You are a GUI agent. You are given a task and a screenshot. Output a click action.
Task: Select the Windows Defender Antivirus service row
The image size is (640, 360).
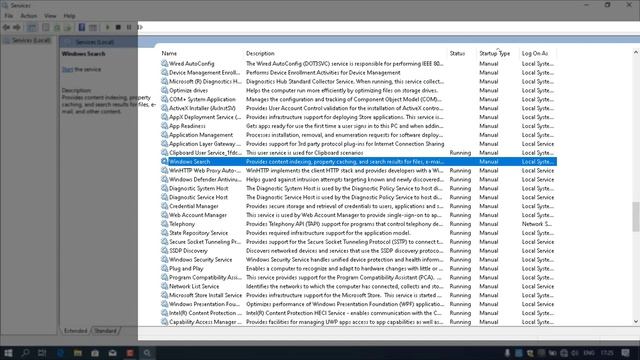[x=358, y=180]
